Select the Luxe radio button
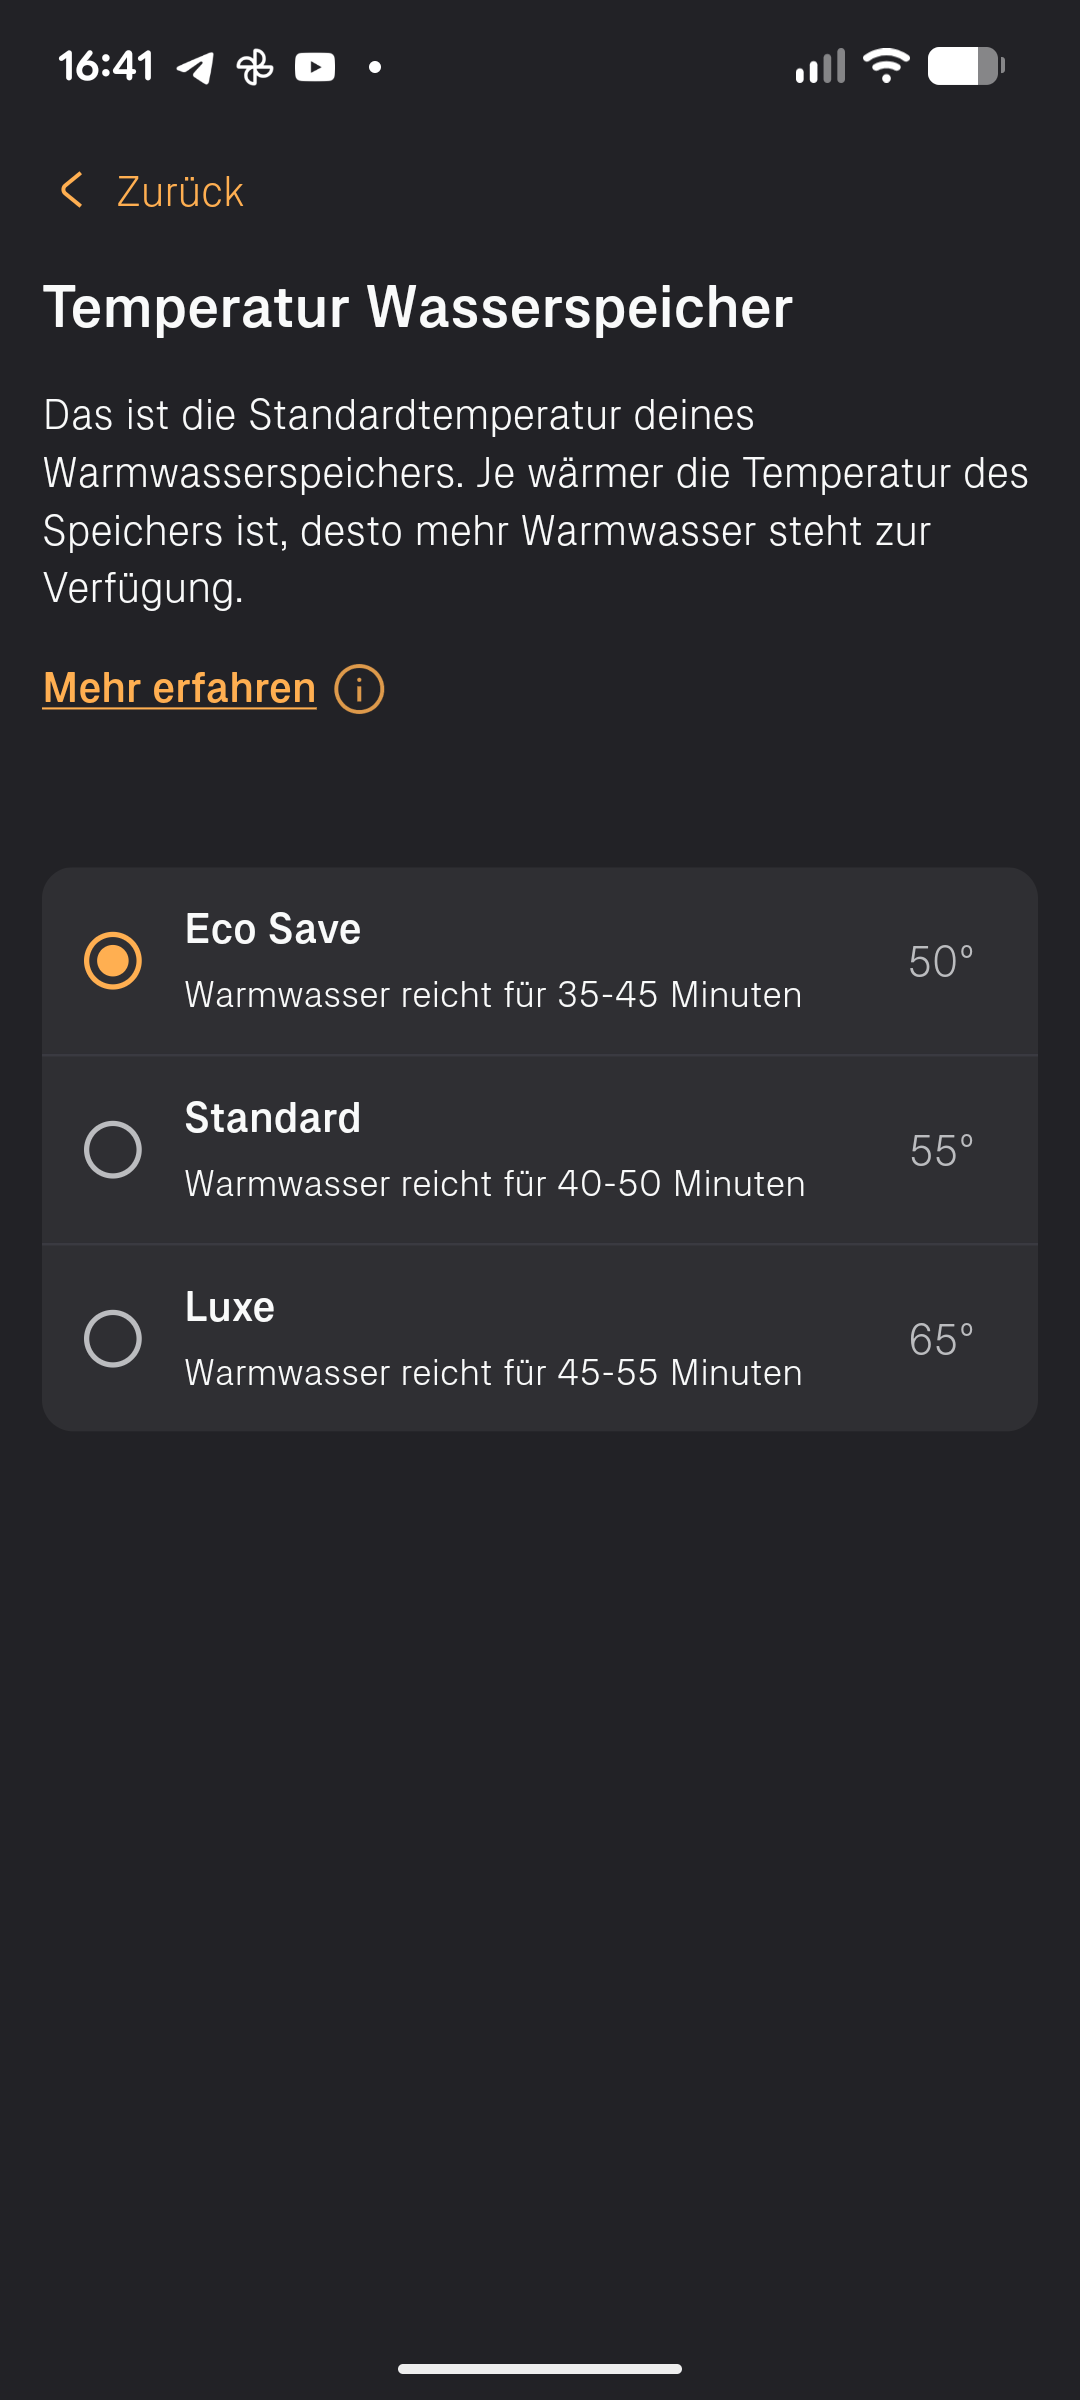This screenshot has height=2400, width=1080. coord(113,1338)
